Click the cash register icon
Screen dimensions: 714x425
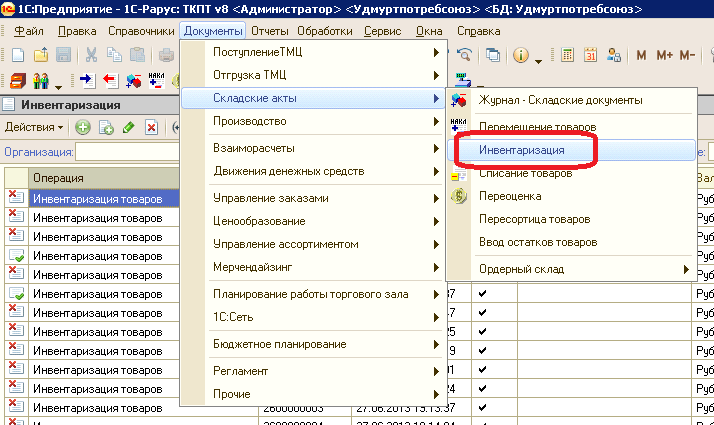(463, 79)
